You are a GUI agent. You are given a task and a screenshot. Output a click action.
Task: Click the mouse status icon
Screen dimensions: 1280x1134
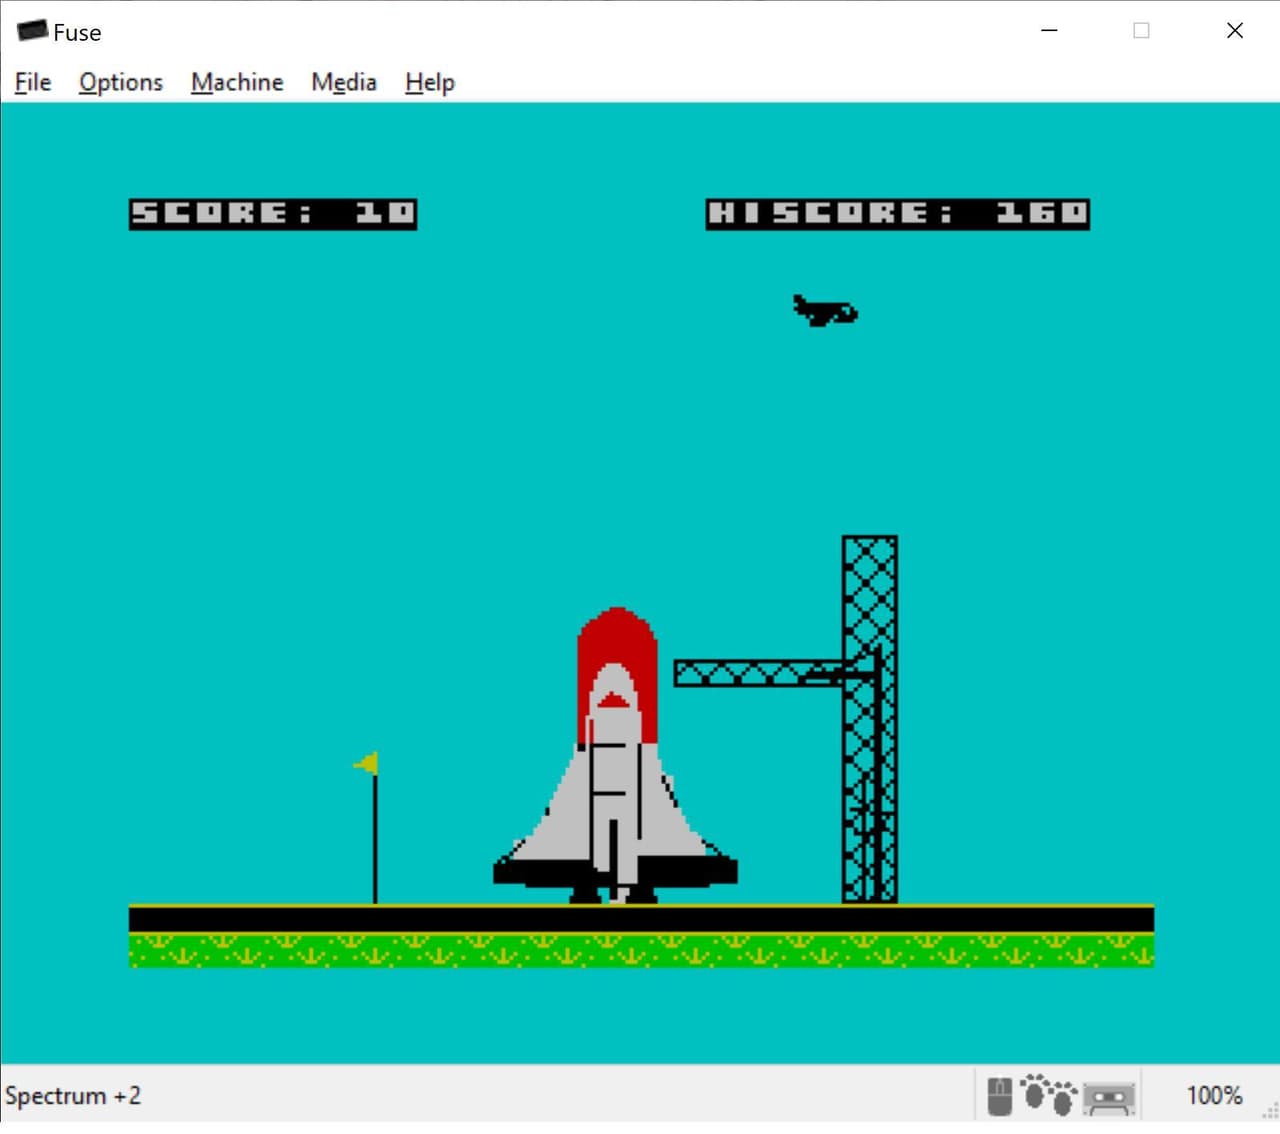tap(999, 1096)
